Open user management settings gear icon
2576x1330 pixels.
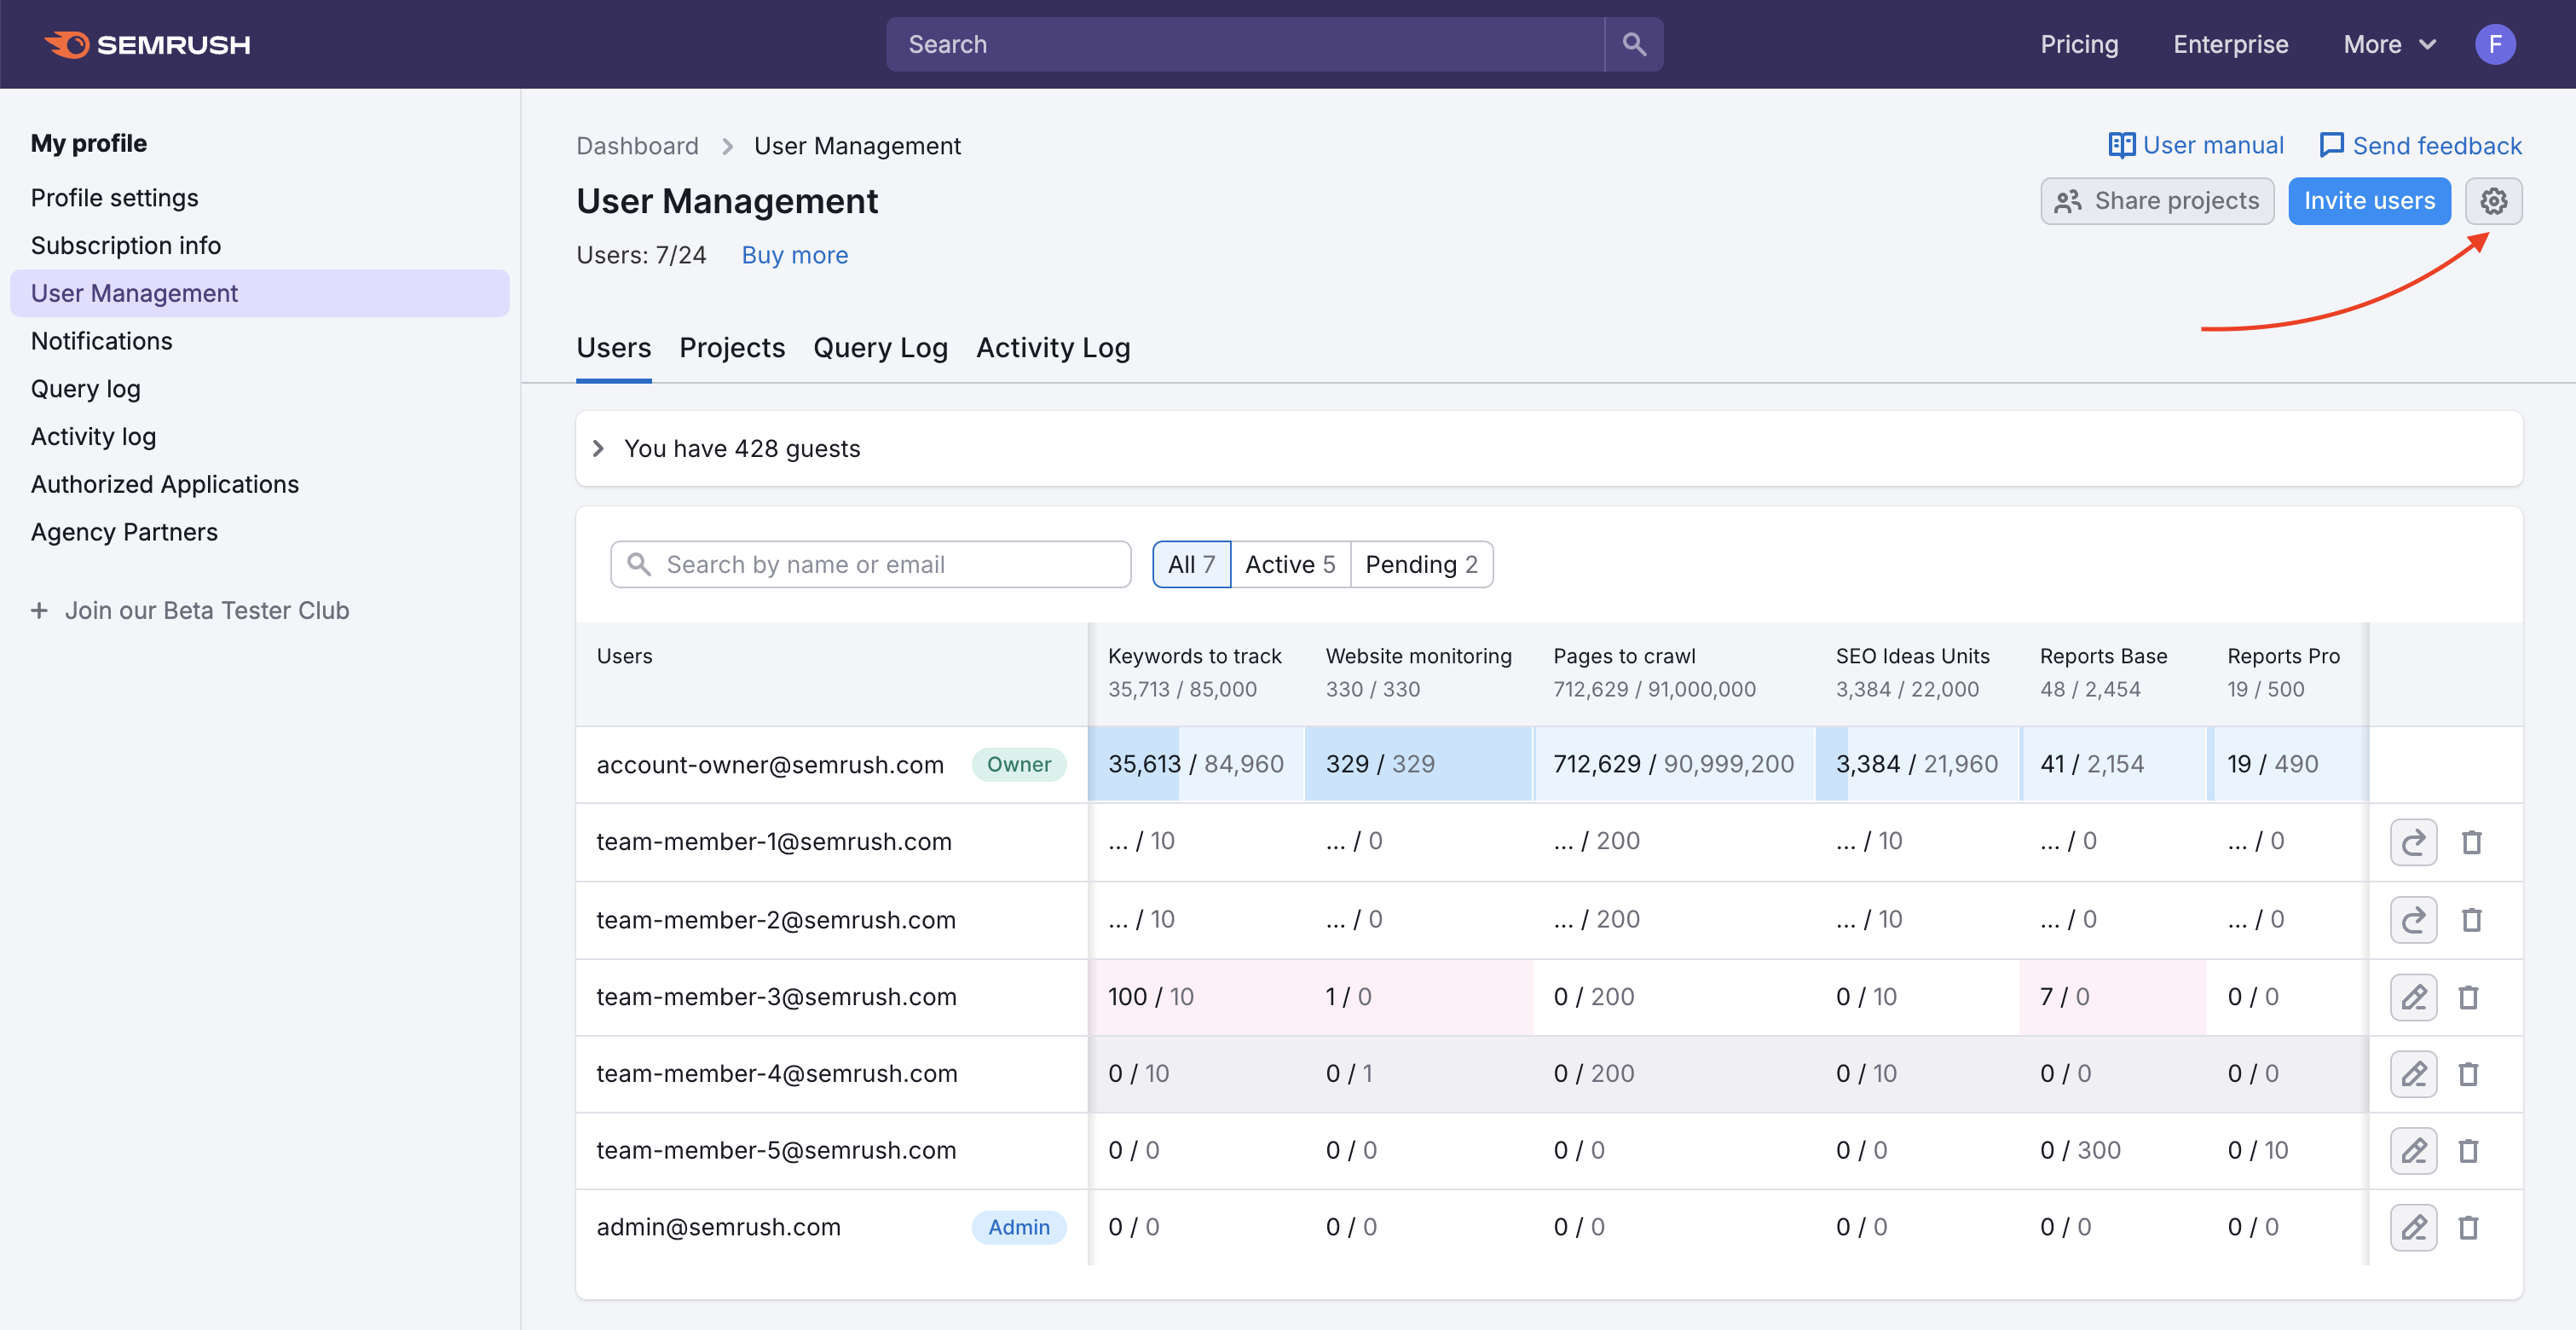2493,201
